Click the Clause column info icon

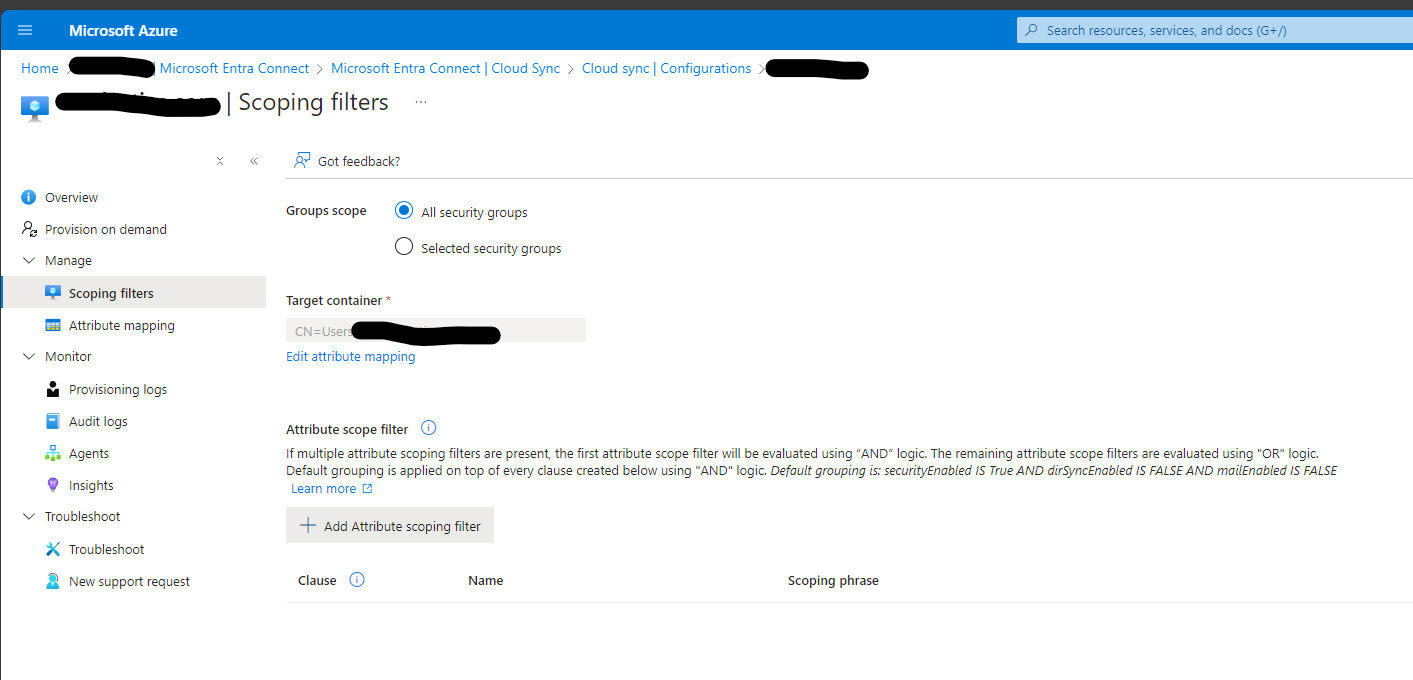coord(357,579)
